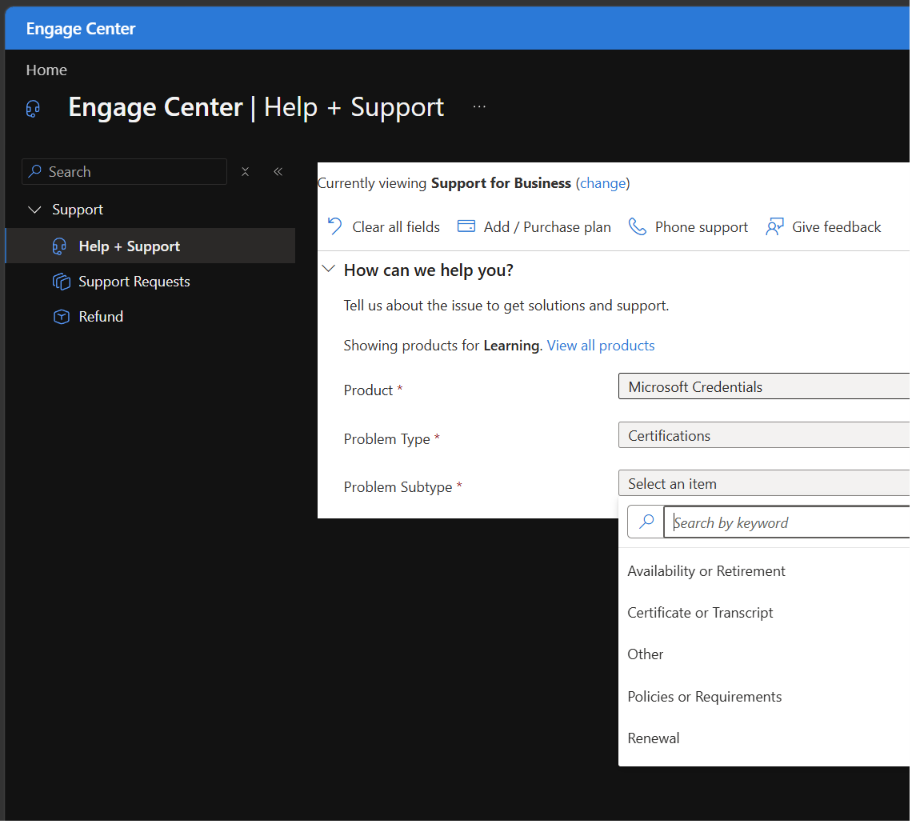Click the Support Requests icon in sidebar

[x=62, y=282]
